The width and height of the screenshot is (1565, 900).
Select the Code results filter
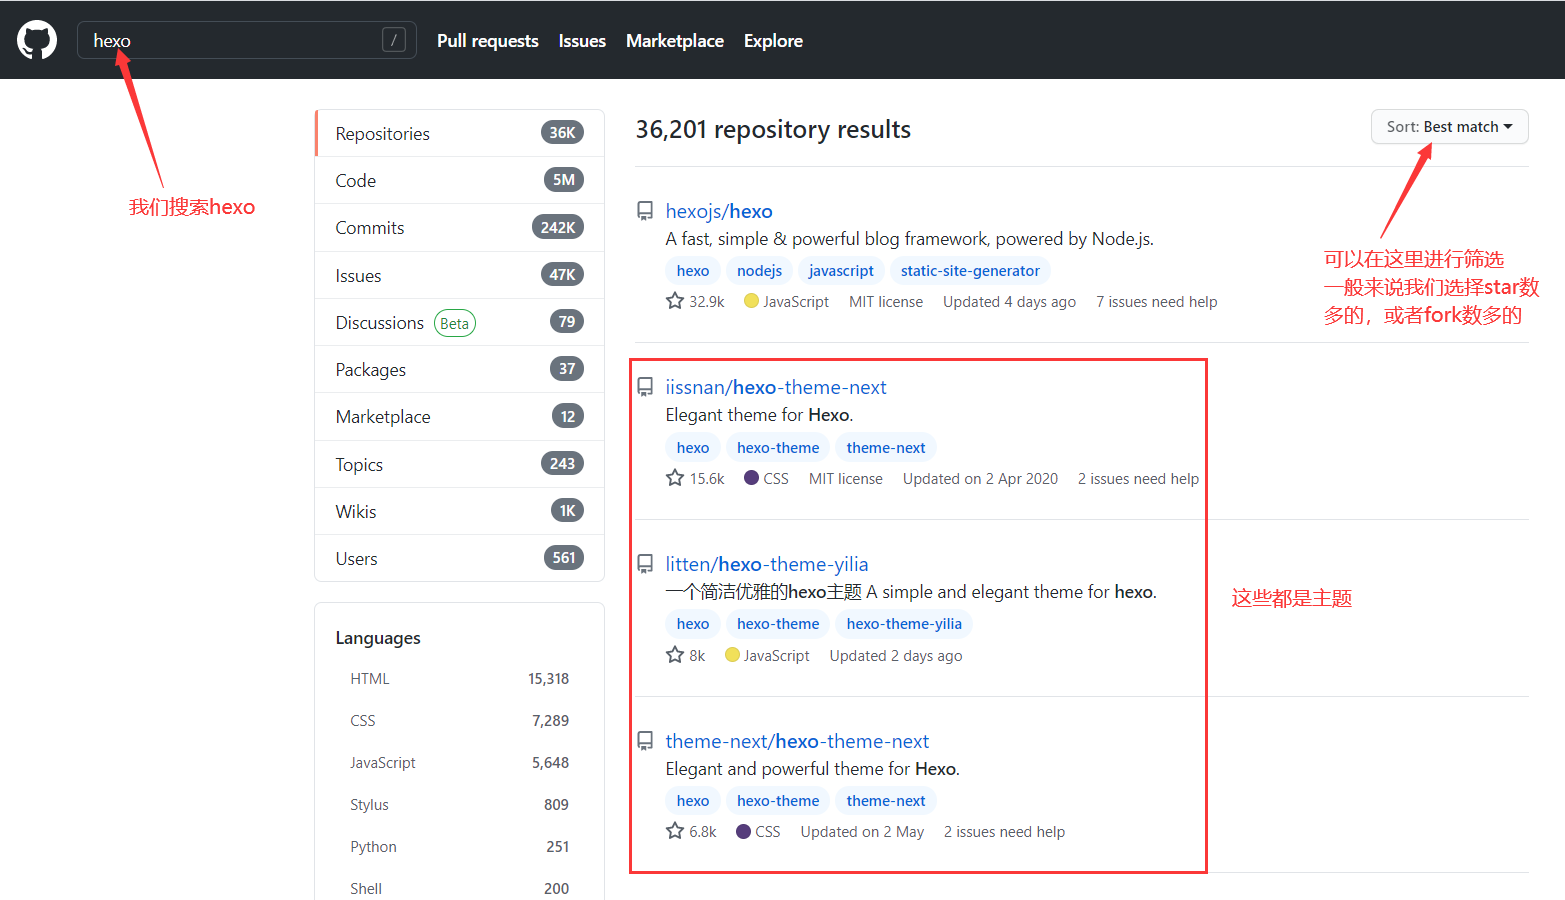[460, 180]
